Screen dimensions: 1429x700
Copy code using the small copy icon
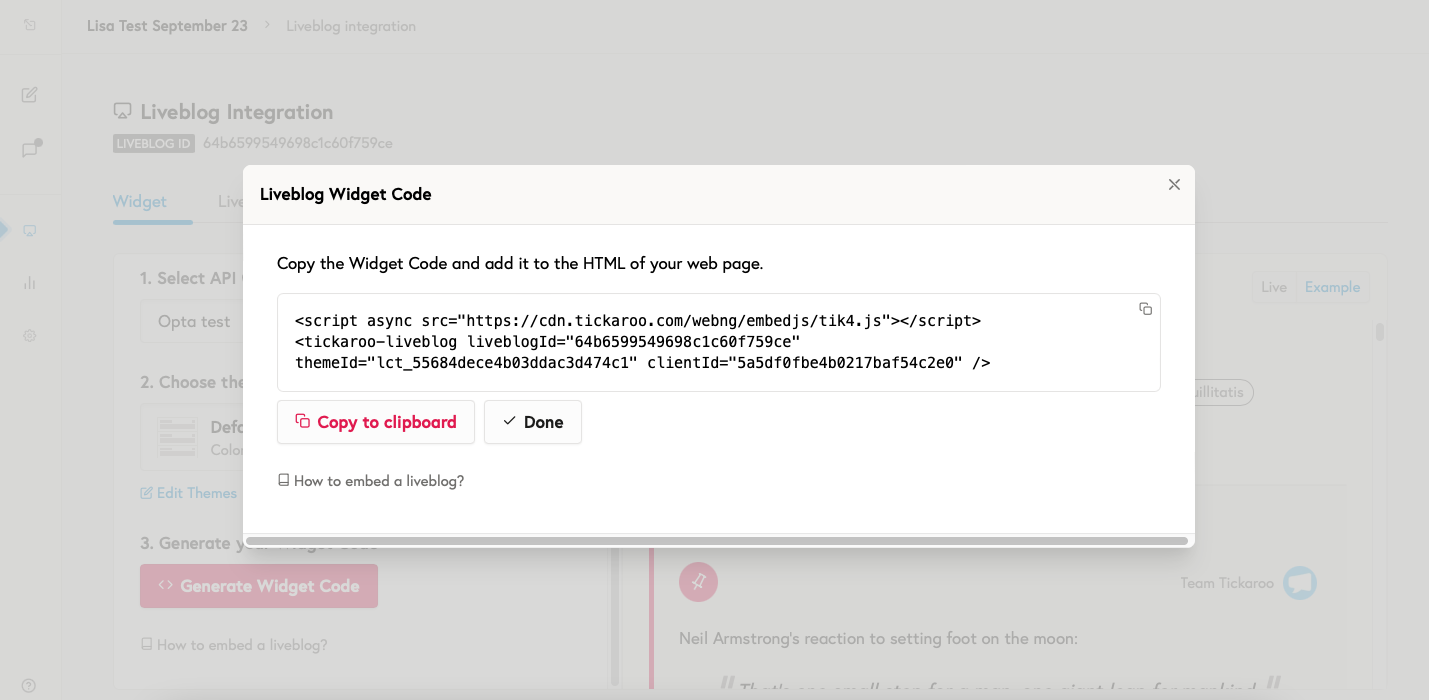click(1146, 309)
